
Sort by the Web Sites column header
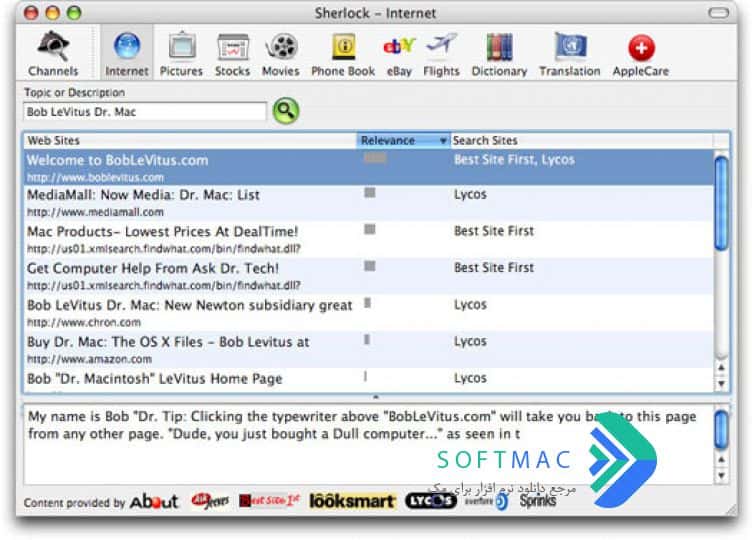pyautogui.click(x=190, y=141)
